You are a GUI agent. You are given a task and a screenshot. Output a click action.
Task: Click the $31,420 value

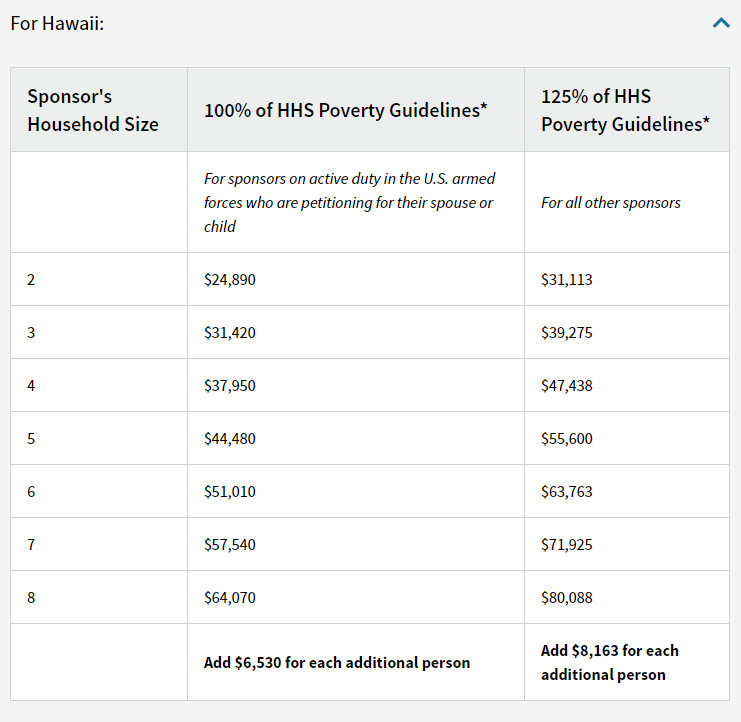coord(230,333)
